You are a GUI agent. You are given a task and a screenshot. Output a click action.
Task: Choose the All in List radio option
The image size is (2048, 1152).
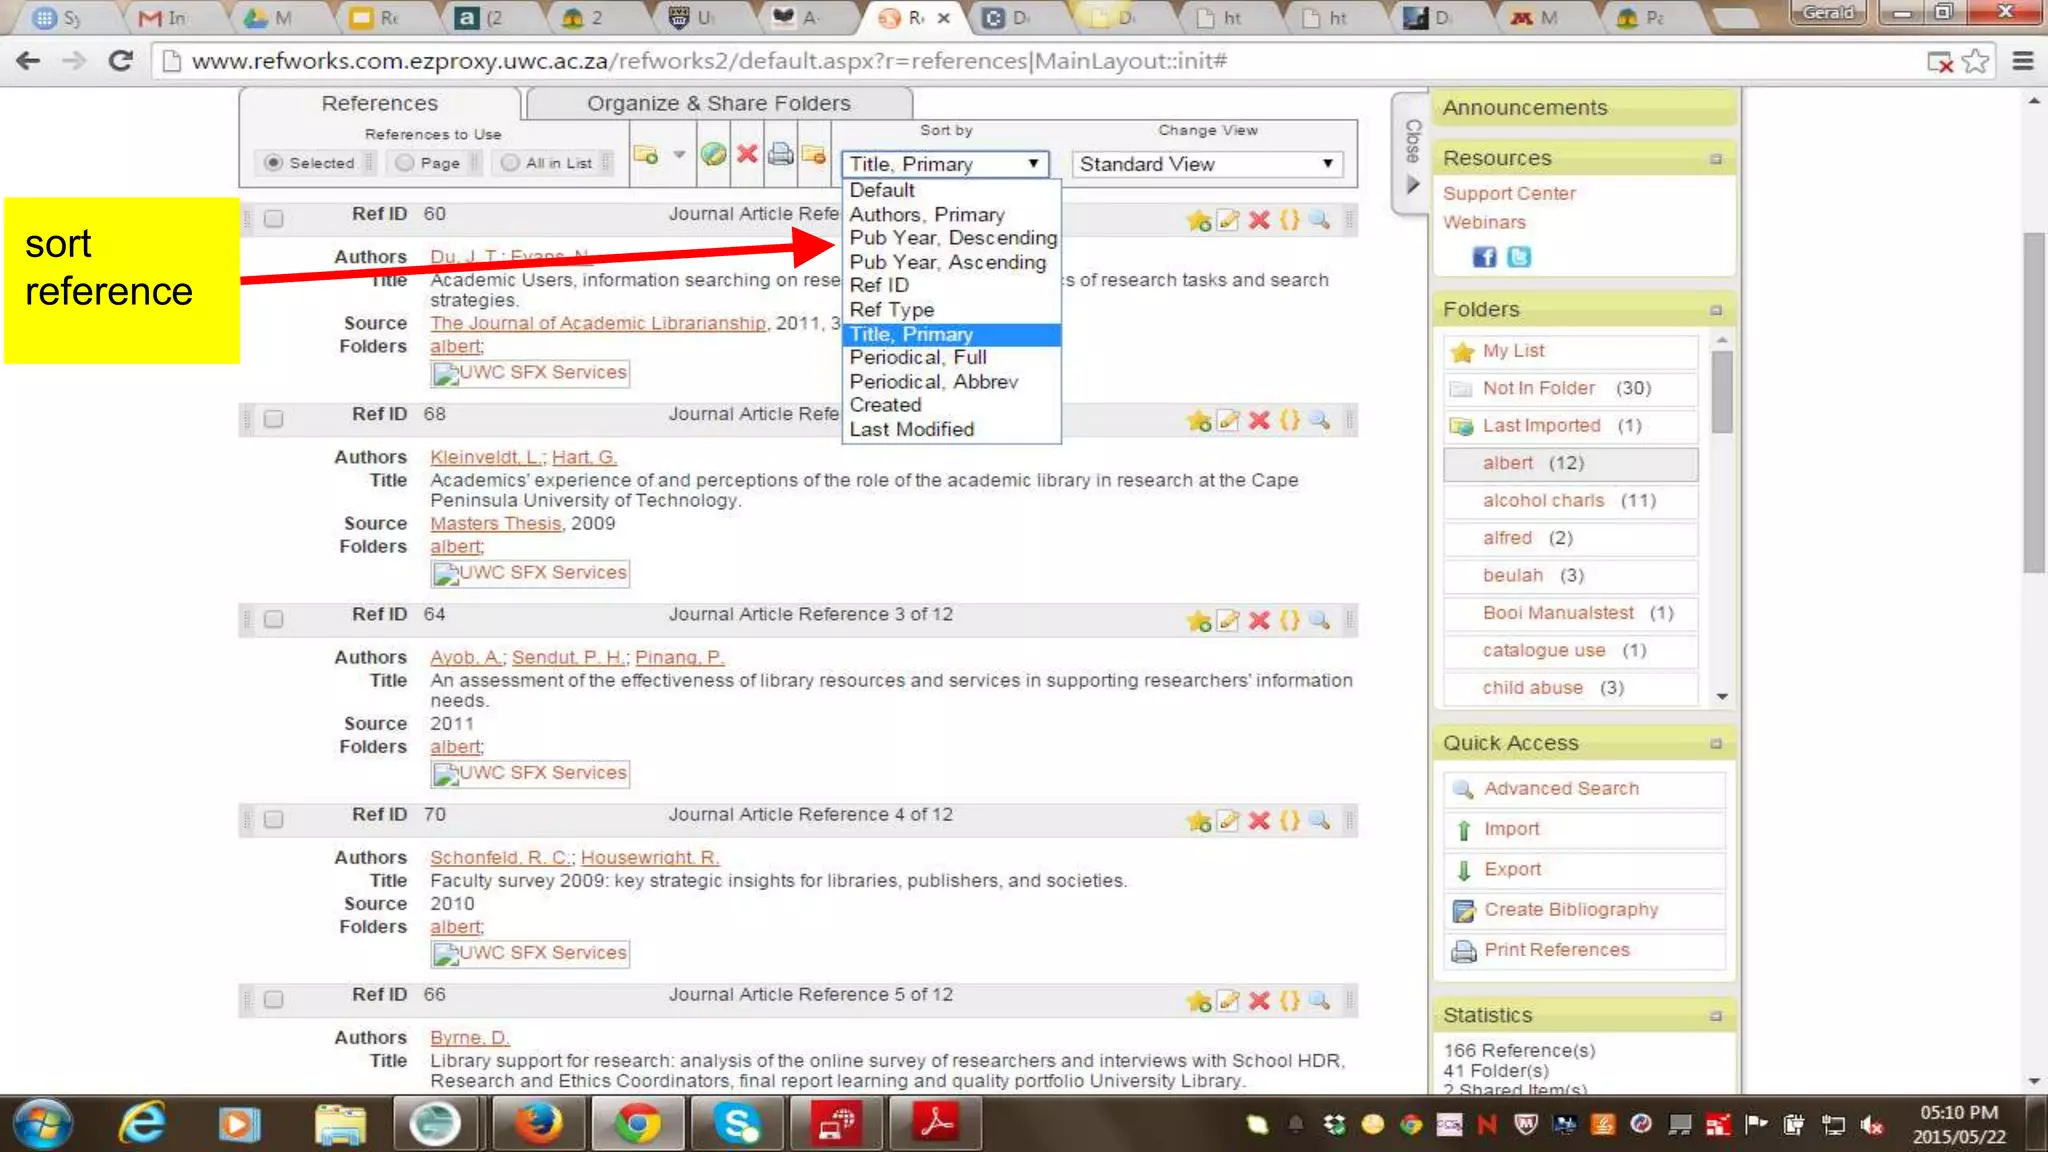click(x=510, y=162)
